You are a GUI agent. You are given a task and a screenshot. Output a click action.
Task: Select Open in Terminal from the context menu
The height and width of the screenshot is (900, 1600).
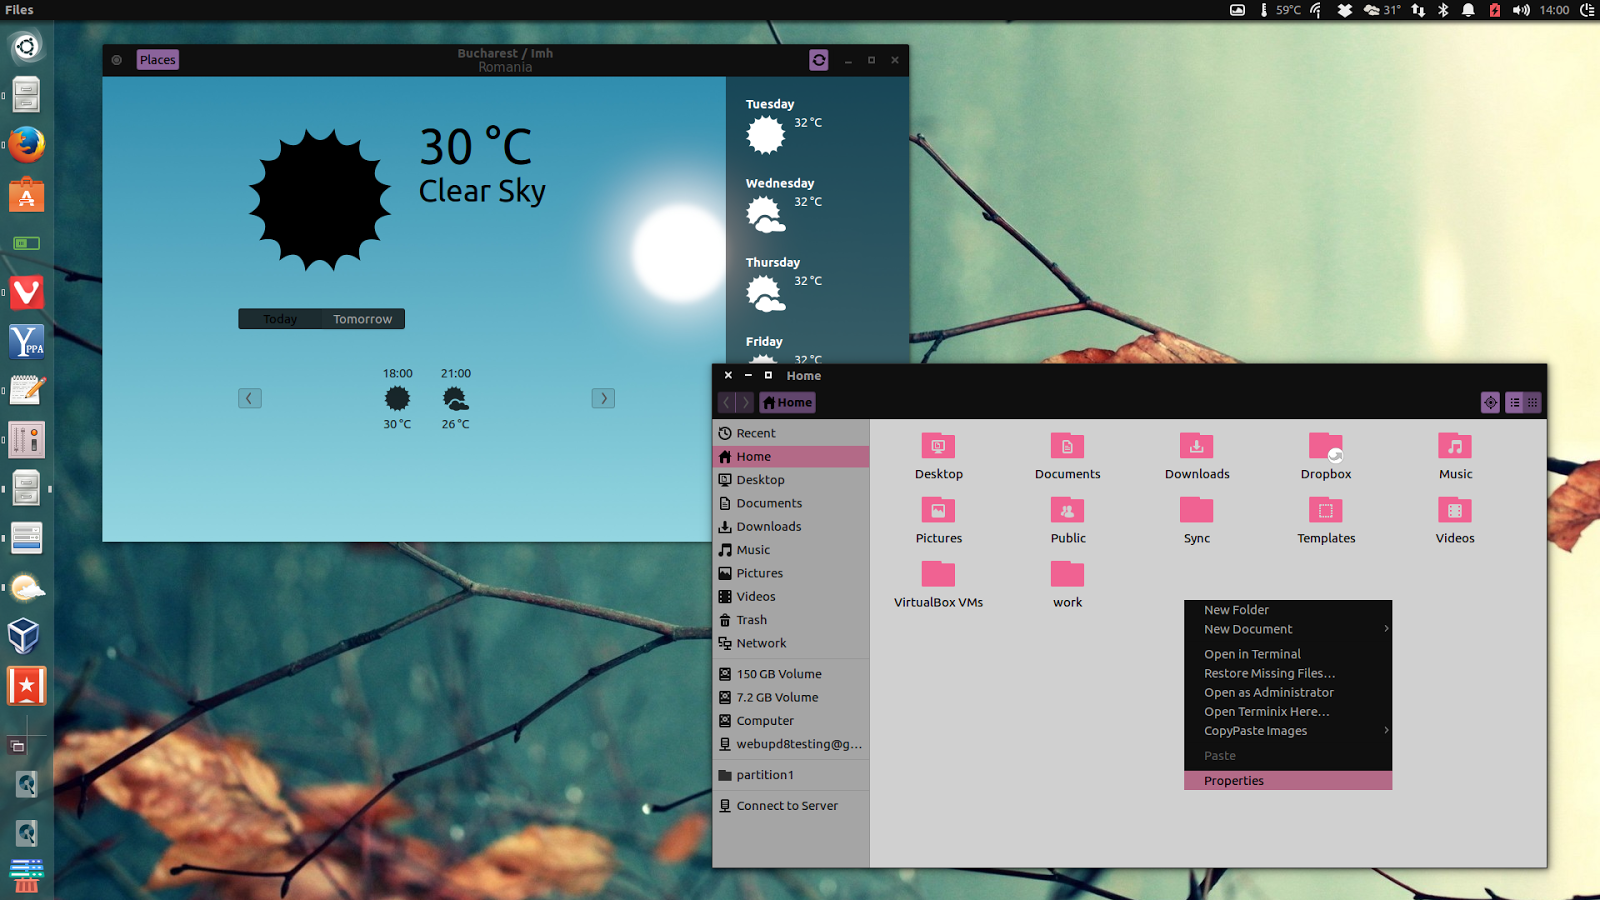point(1252,653)
